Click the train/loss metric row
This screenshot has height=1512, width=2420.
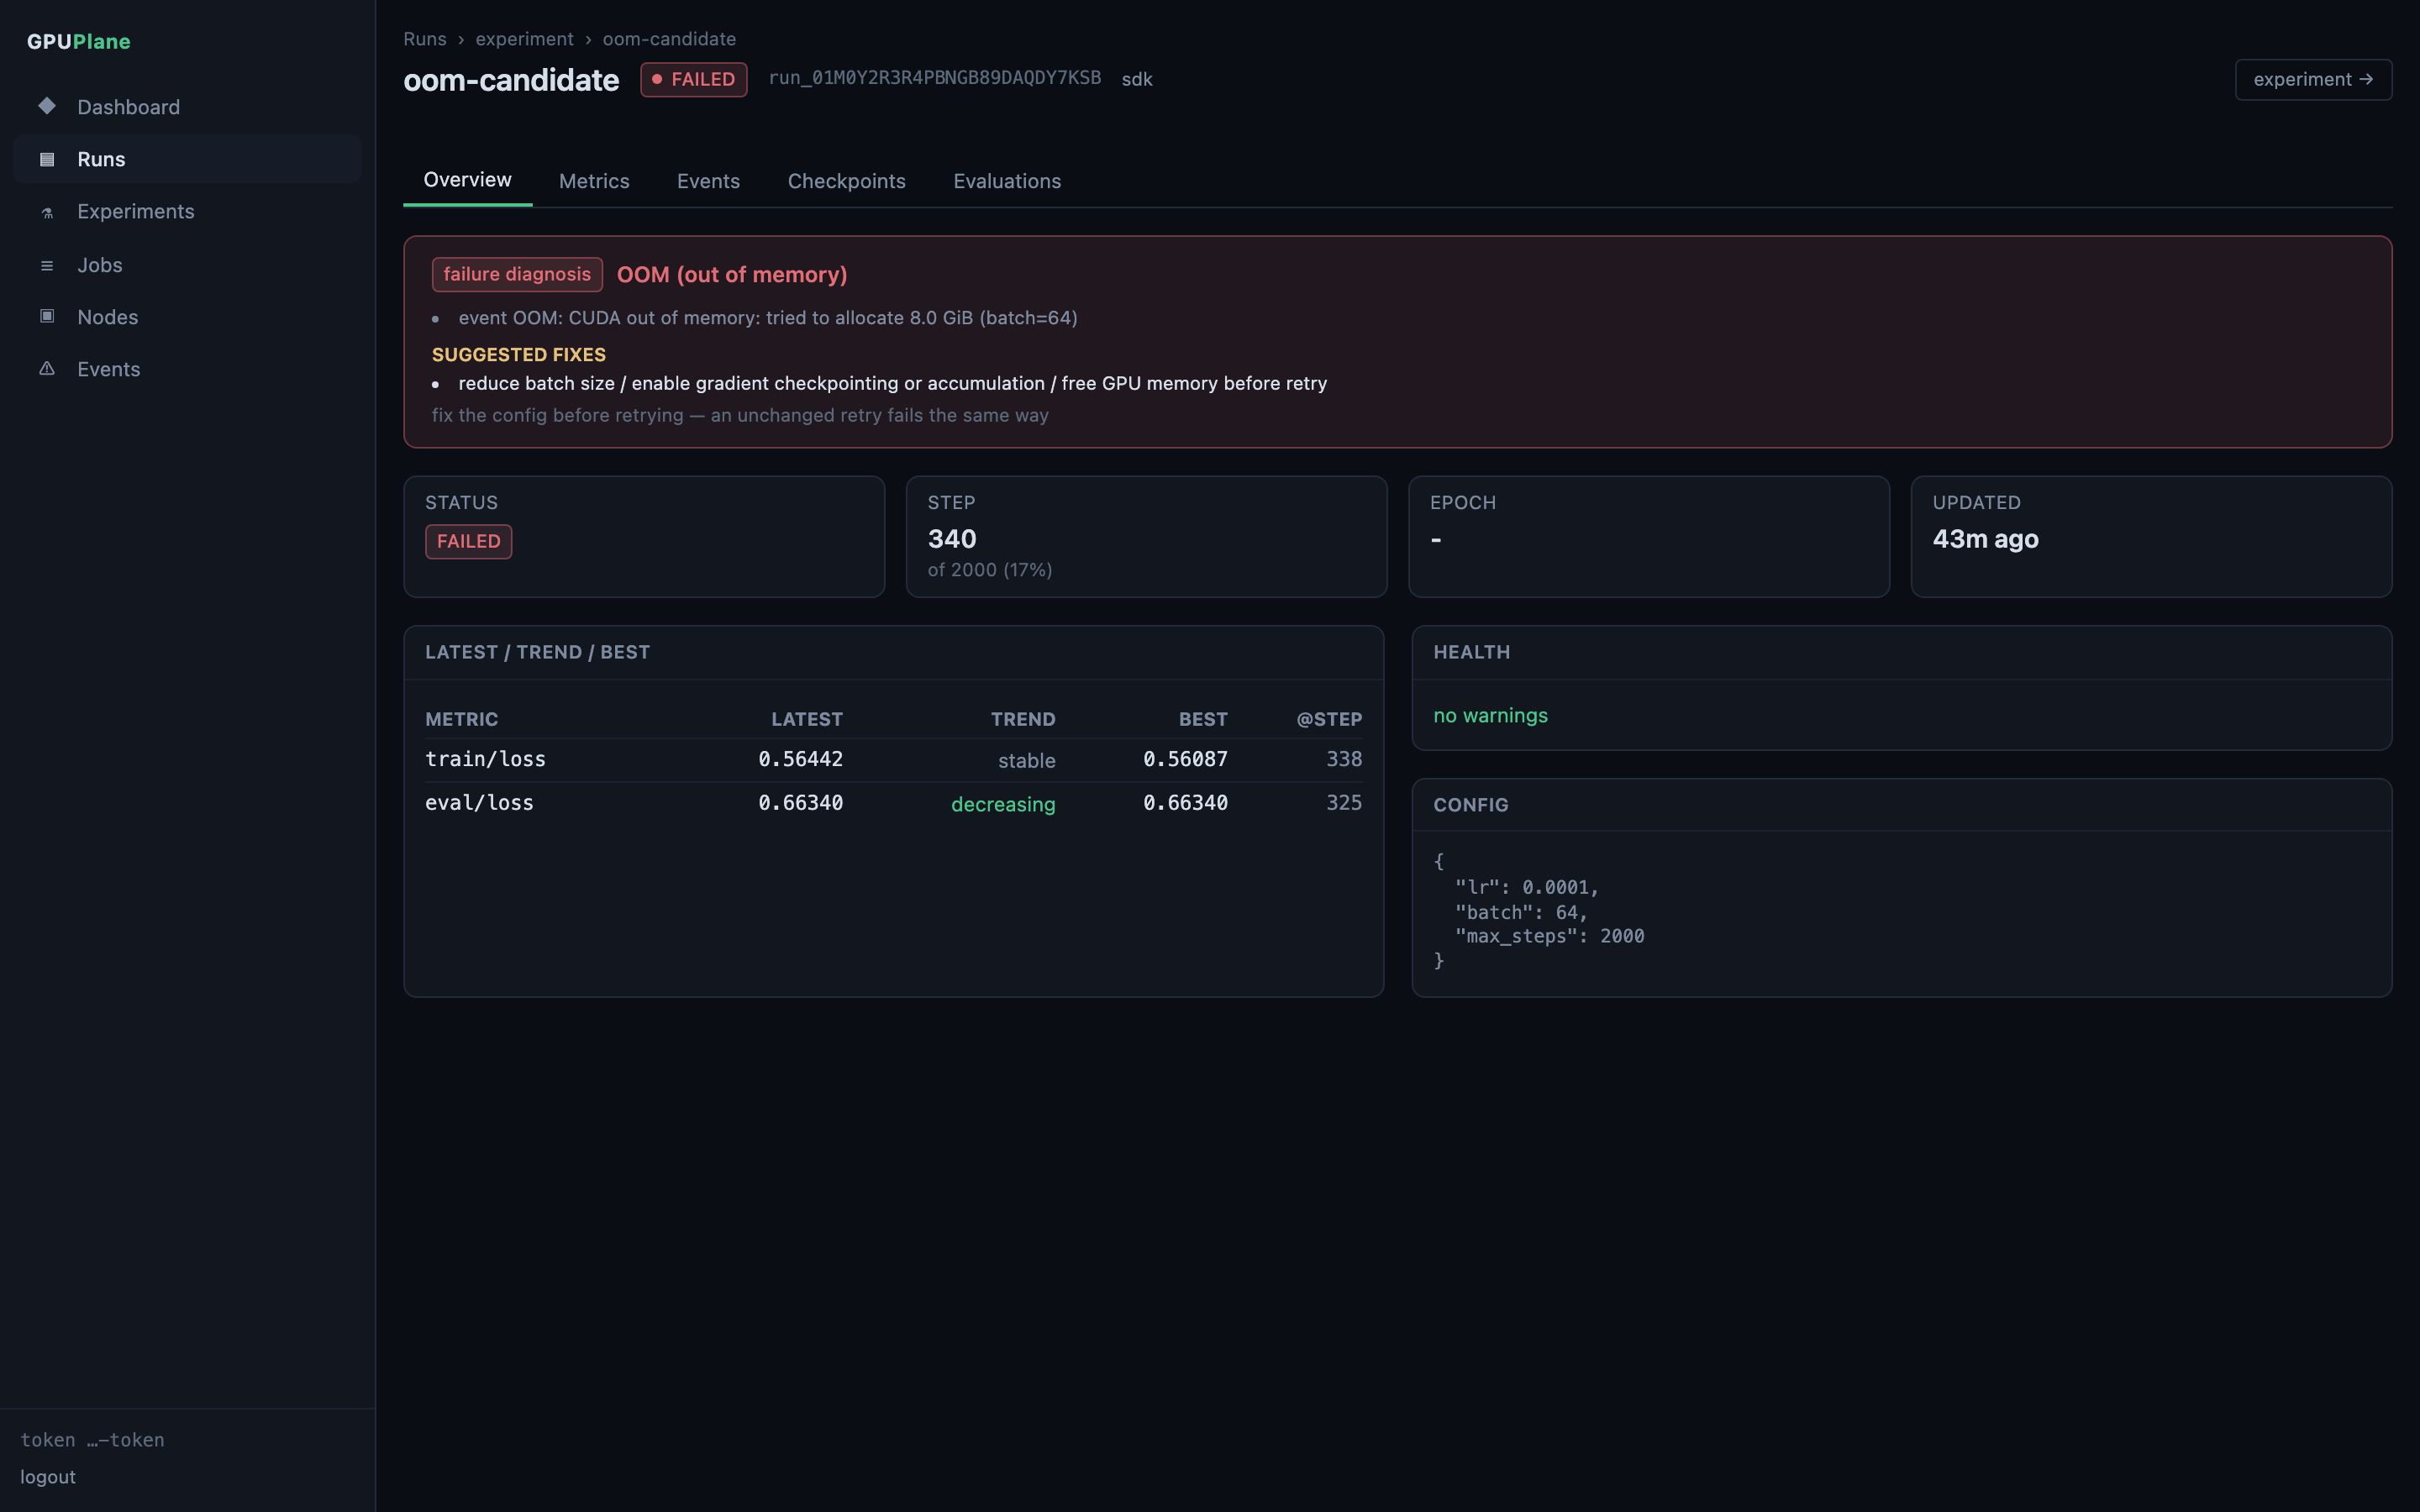[893, 760]
